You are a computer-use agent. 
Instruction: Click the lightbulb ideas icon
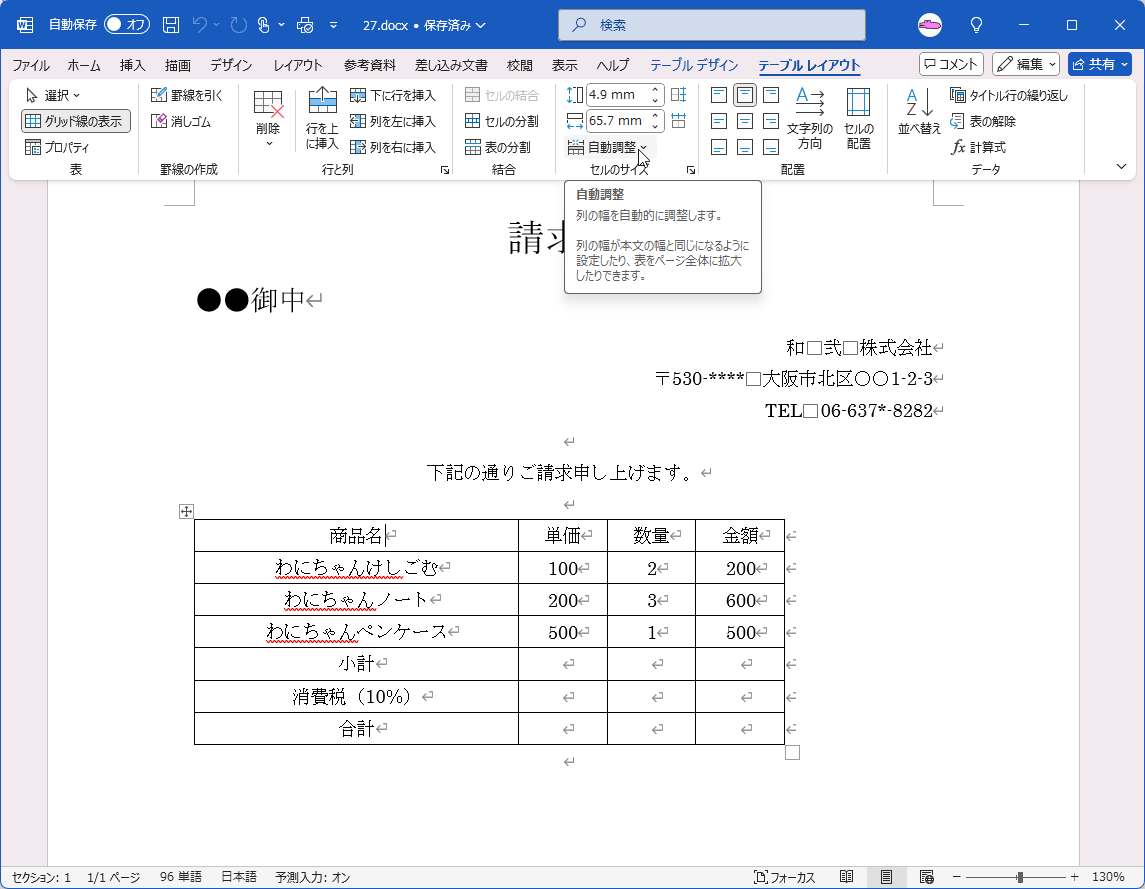pyautogui.click(x=976, y=25)
